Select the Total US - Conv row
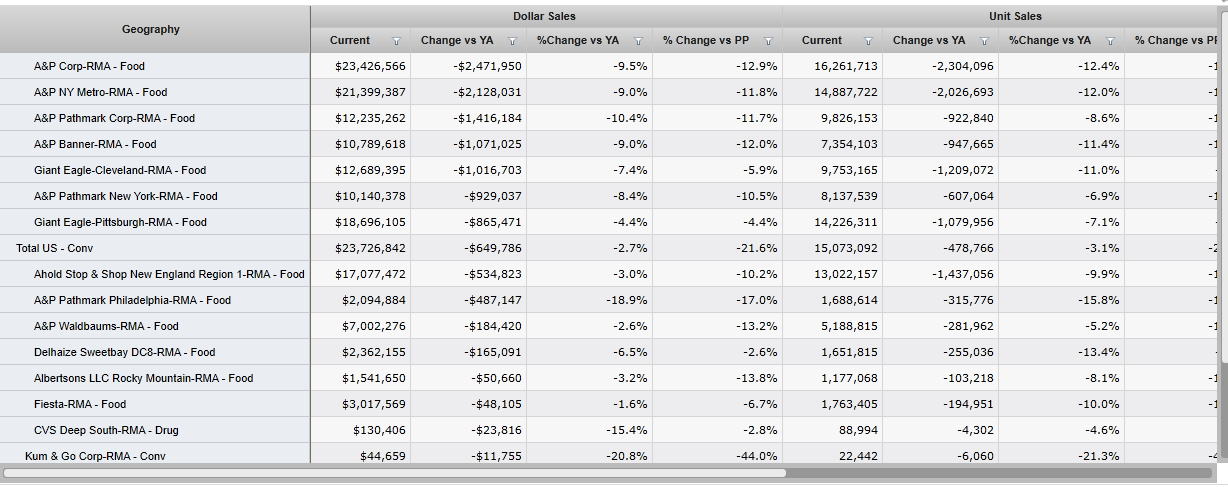The width and height of the screenshot is (1228, 487). (54, 248)
